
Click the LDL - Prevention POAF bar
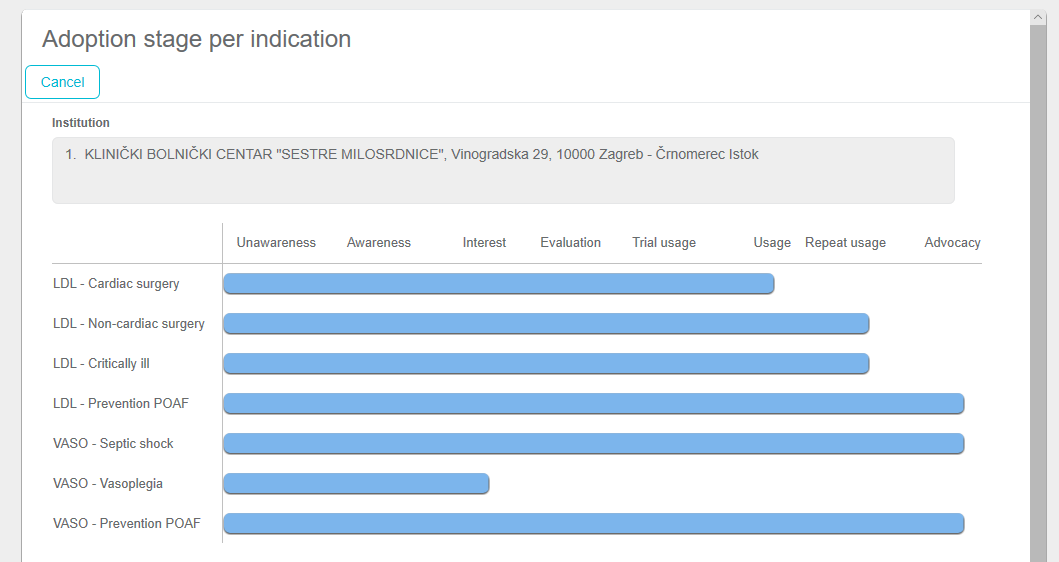click(x=593, y=404)
